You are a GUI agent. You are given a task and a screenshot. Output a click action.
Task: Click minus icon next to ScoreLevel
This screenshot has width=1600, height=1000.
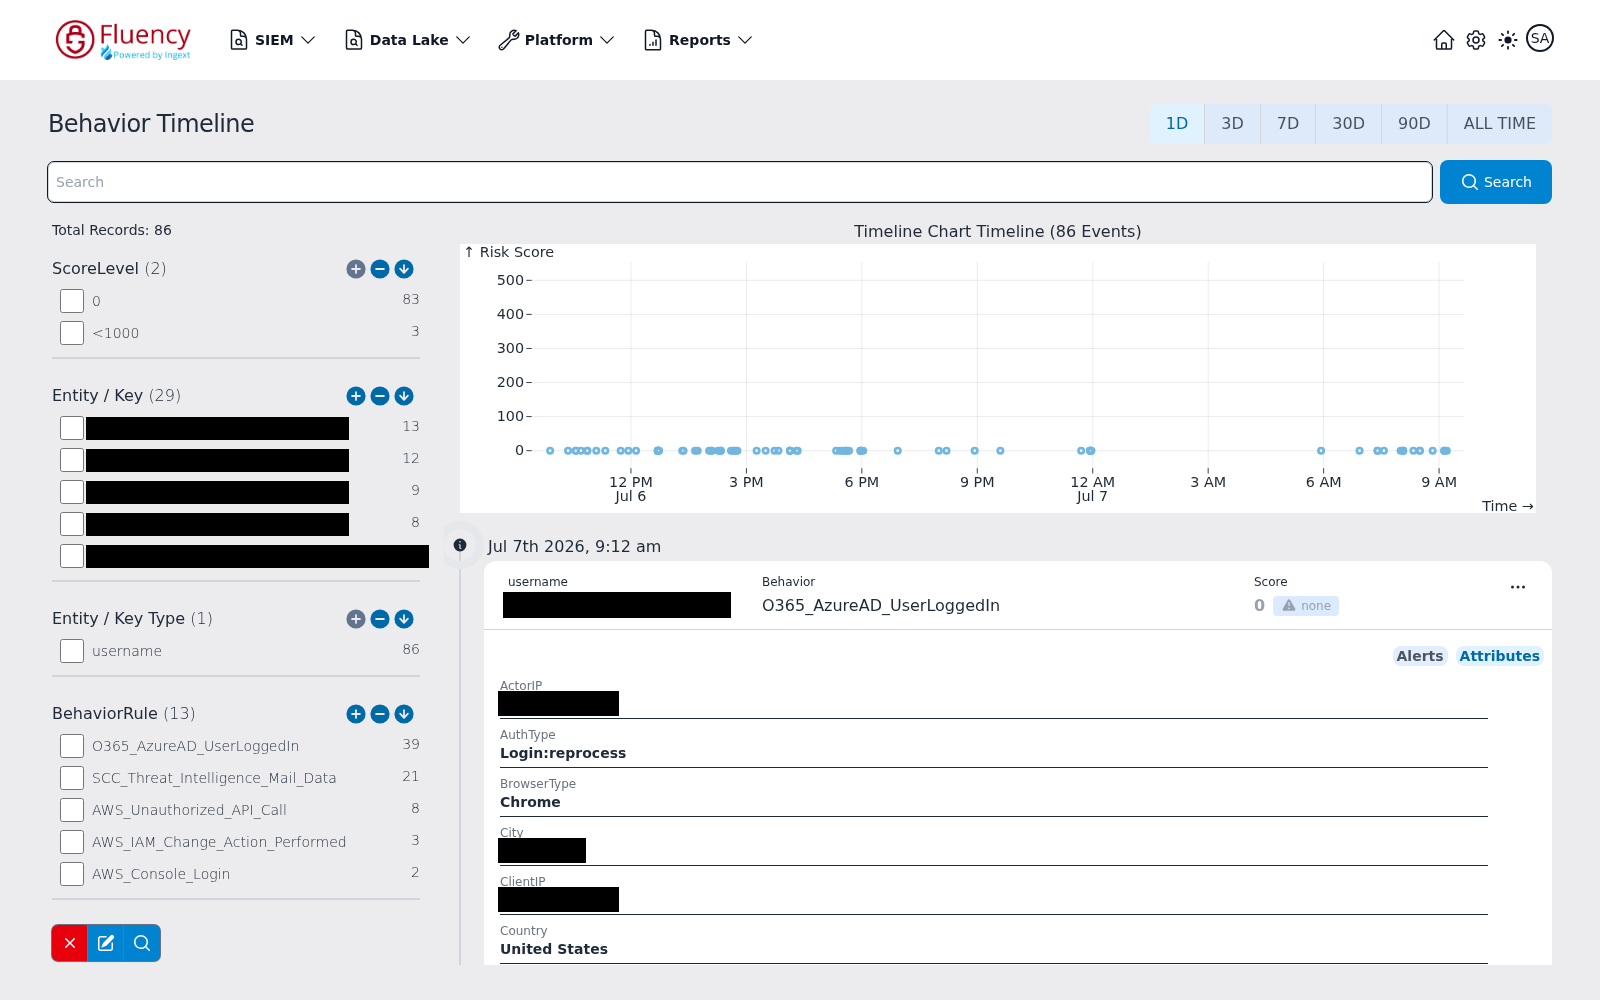pos(380,269)
